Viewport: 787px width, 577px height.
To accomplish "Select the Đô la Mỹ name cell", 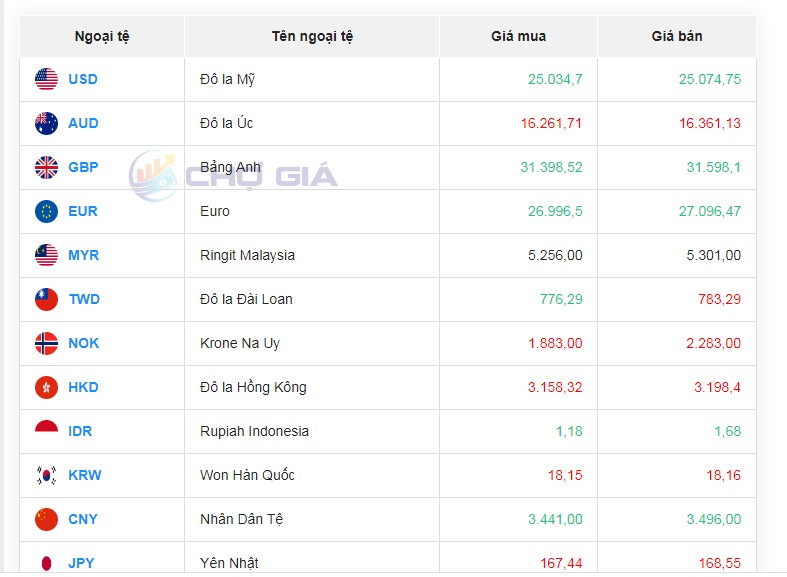I will click(x=312, y=79).
